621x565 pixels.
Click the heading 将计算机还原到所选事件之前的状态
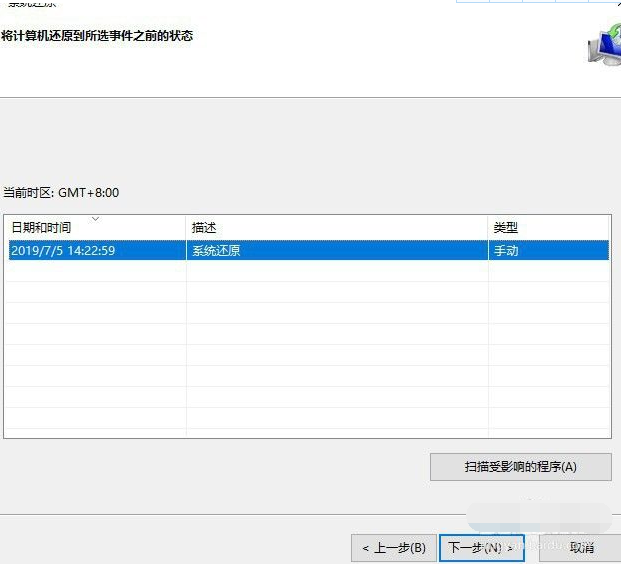(97, 36)
